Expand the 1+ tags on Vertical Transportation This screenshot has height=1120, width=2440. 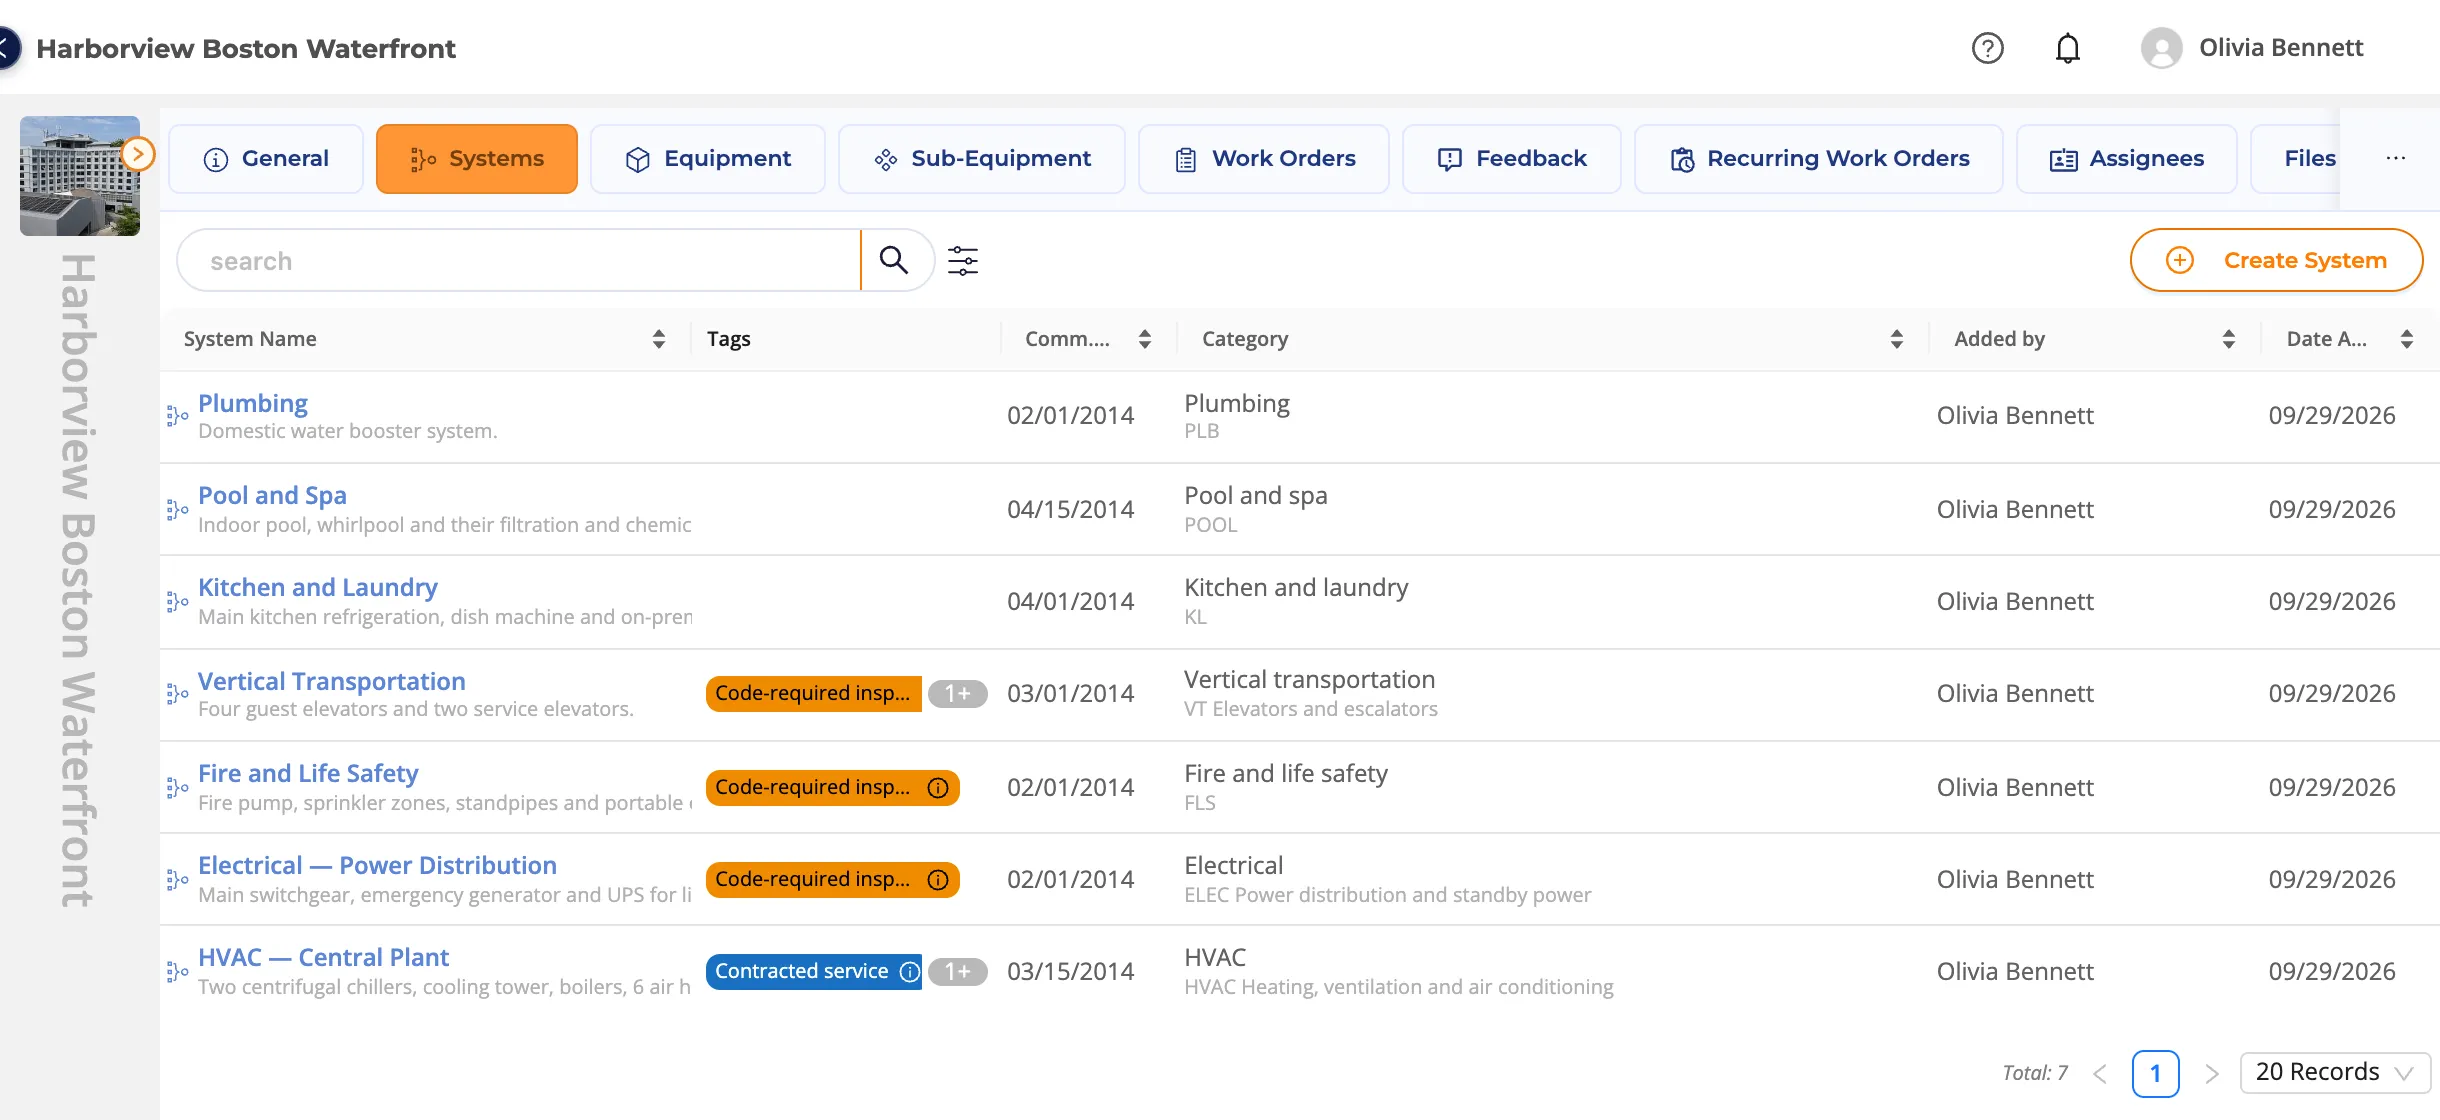click(957, 694)
